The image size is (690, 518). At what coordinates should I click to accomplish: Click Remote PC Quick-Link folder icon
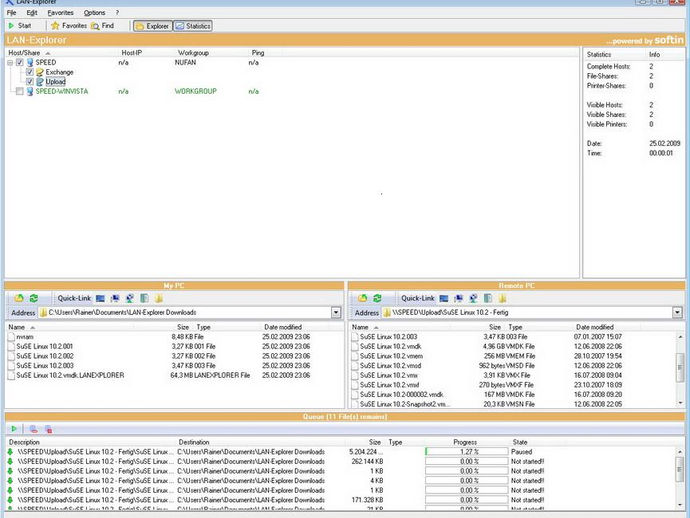[502, 298]
